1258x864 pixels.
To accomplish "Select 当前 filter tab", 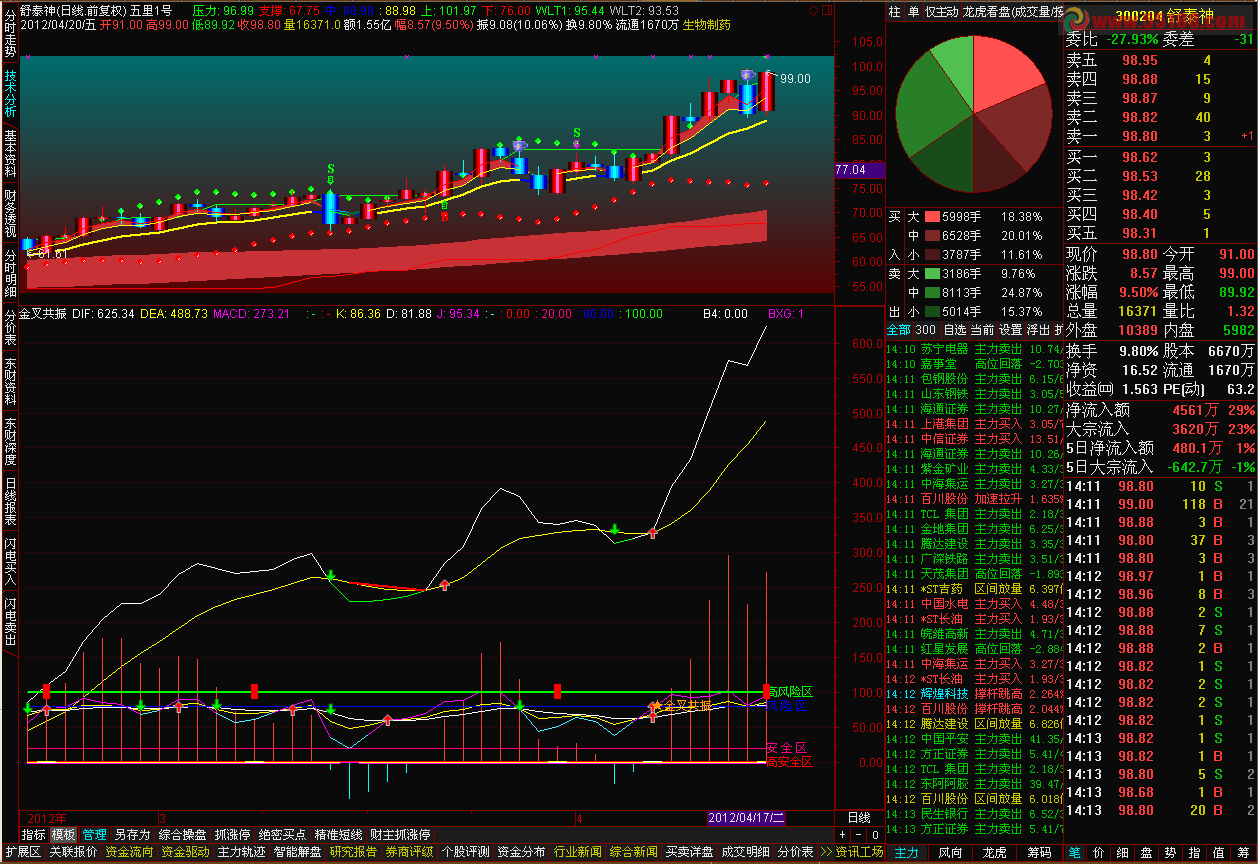I will click(983, 329).
